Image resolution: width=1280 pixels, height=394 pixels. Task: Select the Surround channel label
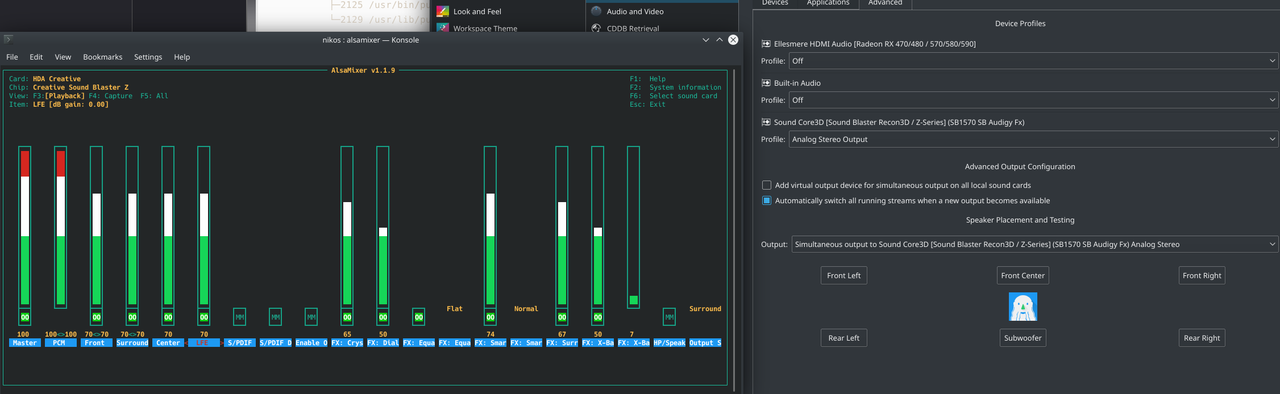click(x=132, y=343)
